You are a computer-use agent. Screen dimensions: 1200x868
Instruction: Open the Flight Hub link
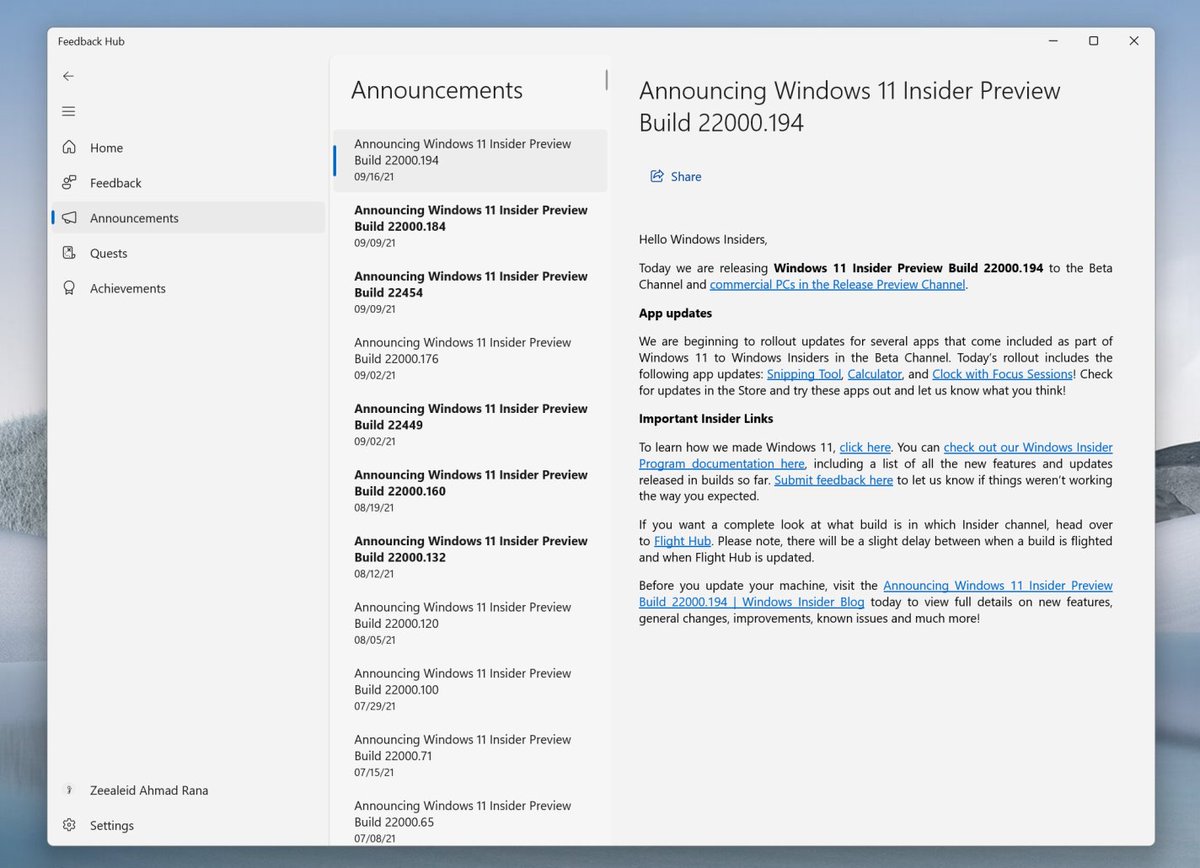pyautogui.click(x=682, y=541)
